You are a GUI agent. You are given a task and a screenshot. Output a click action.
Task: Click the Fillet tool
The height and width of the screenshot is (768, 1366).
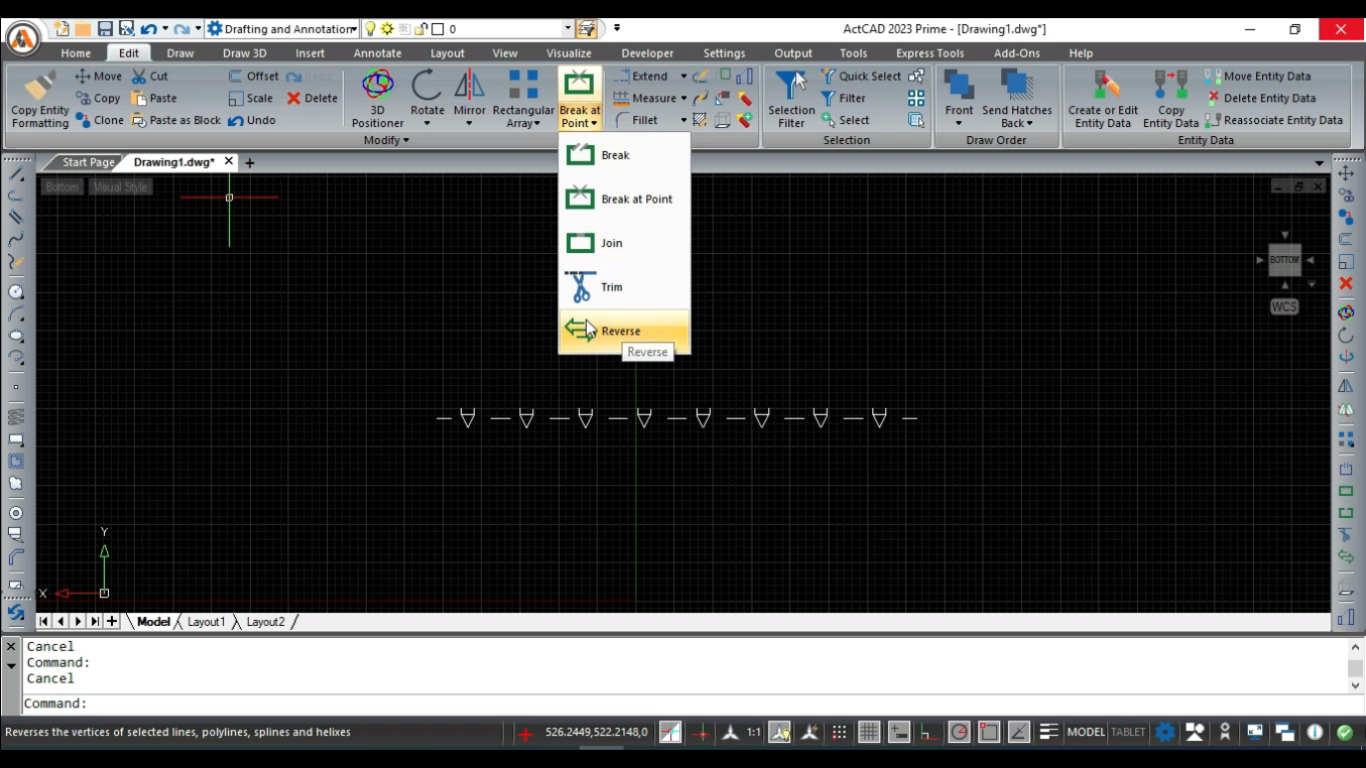(636, 120)
